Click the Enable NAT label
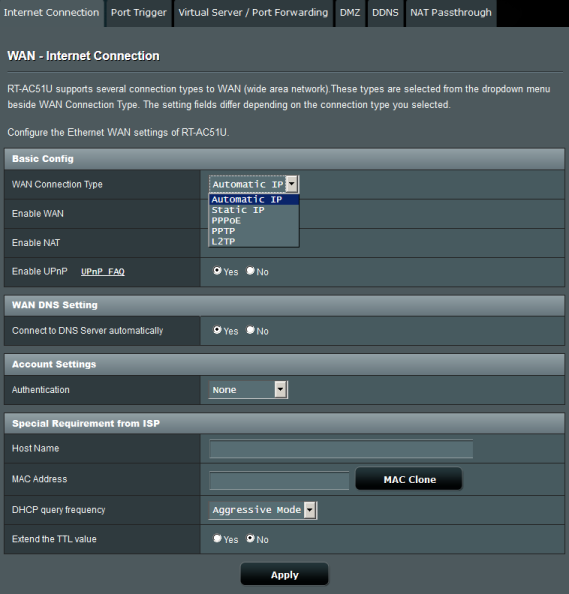The height and width of the screenshot is (594, 569). click(x=36, y=243)
